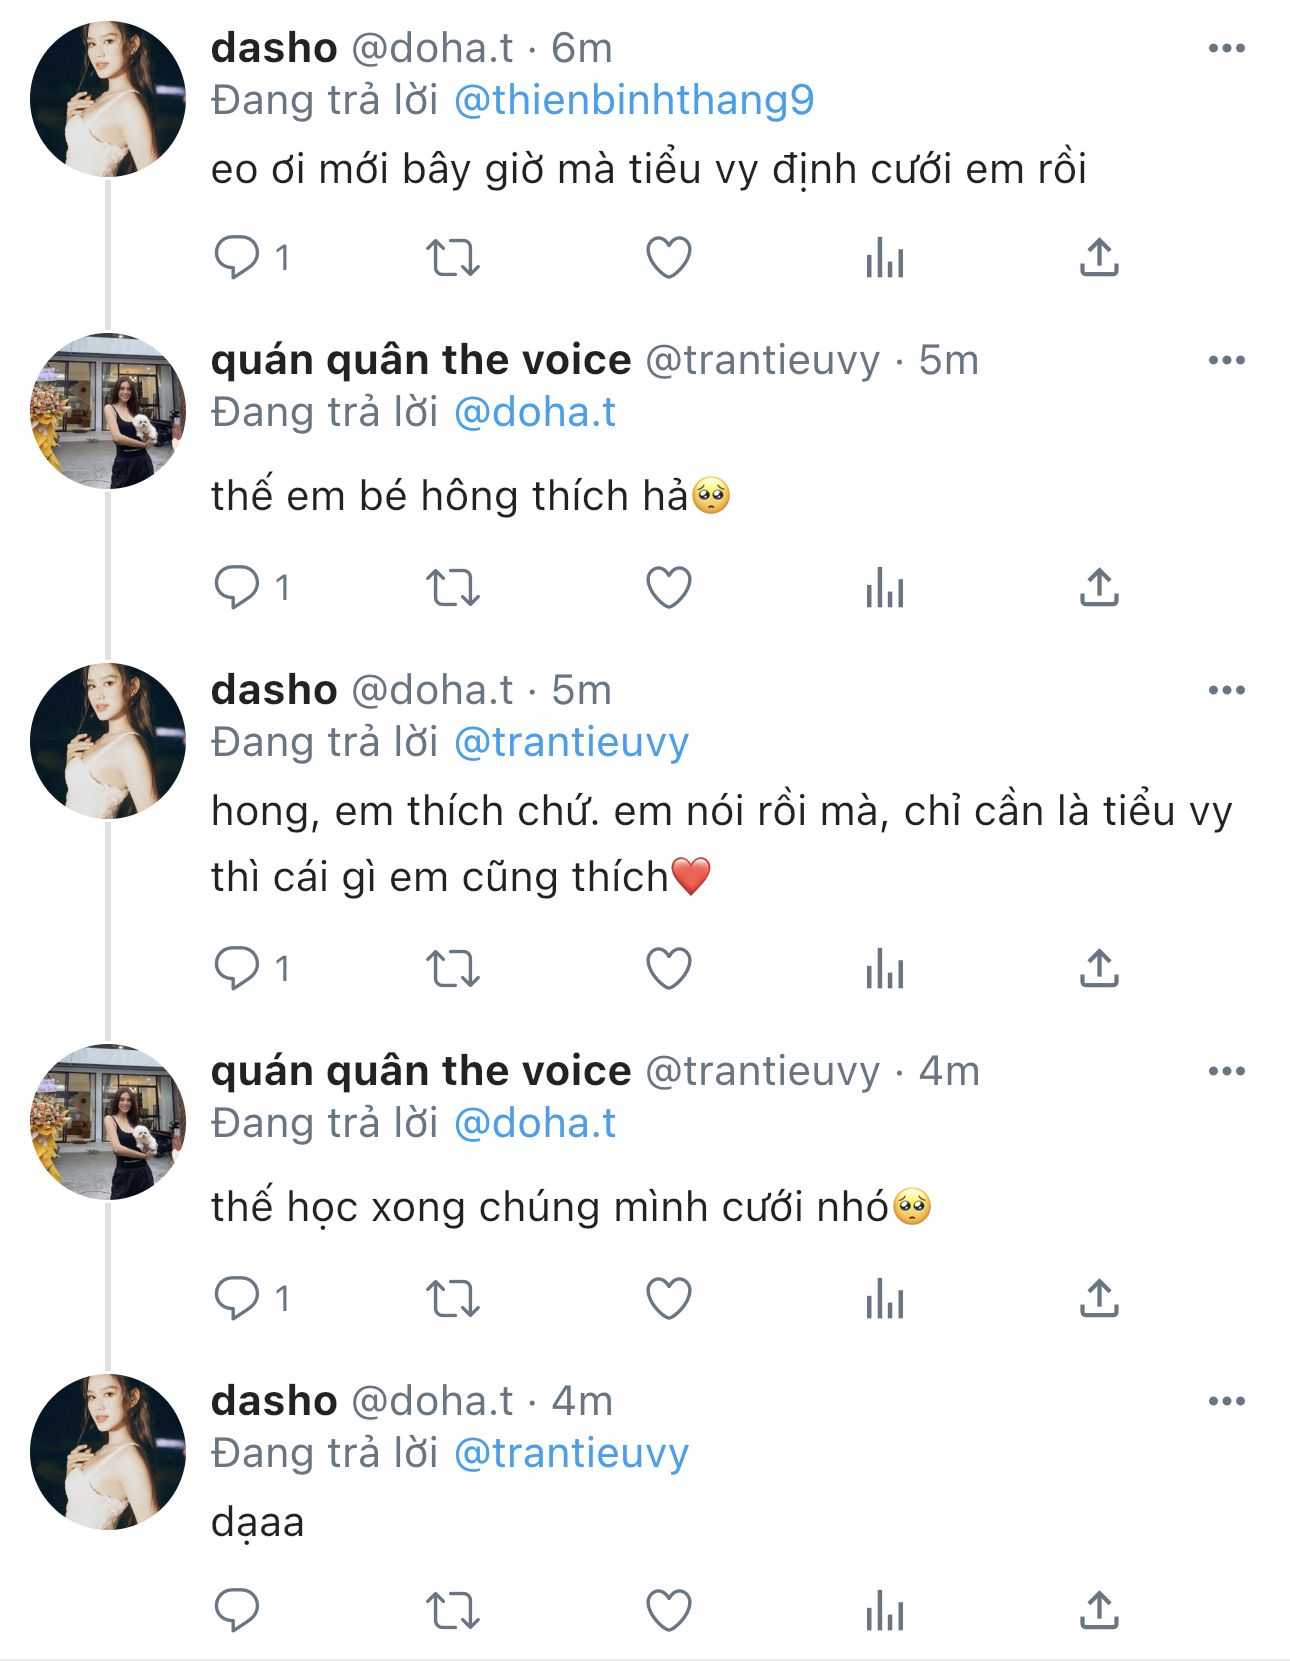Open the @thienbinhthang9 mention link
Screen dimensions: 1290x1661
click(x=634, y=100)
